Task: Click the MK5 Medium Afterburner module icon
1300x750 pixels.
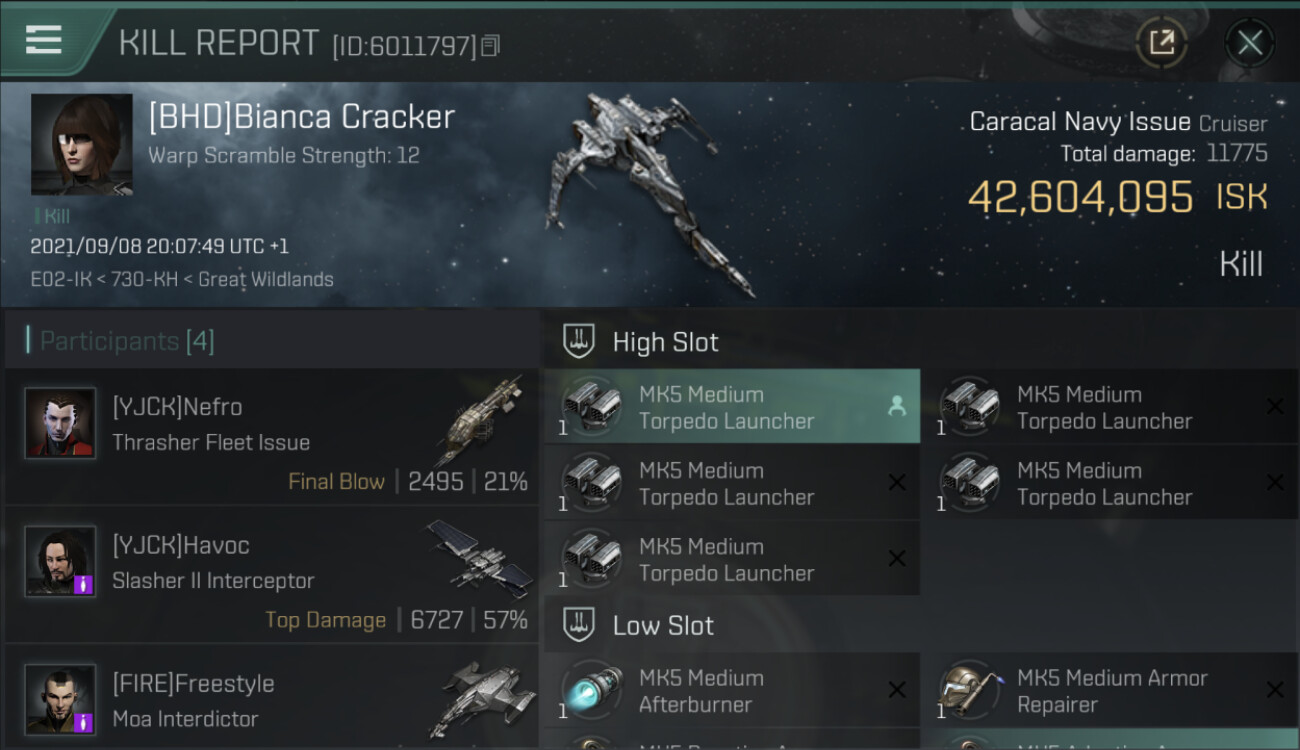Action: (591, 691)
